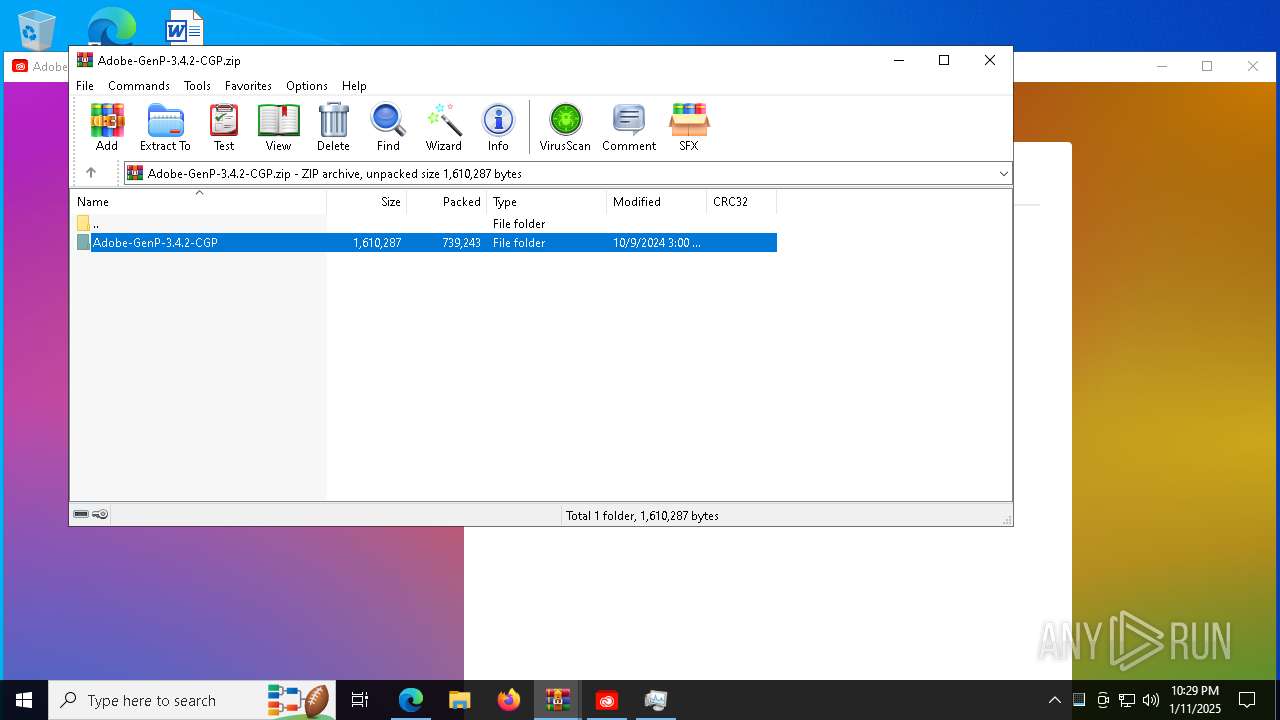
Task: Click the Add toolbar icon in WinRAR
Action: pyautogui.click(x=107, y=127)
